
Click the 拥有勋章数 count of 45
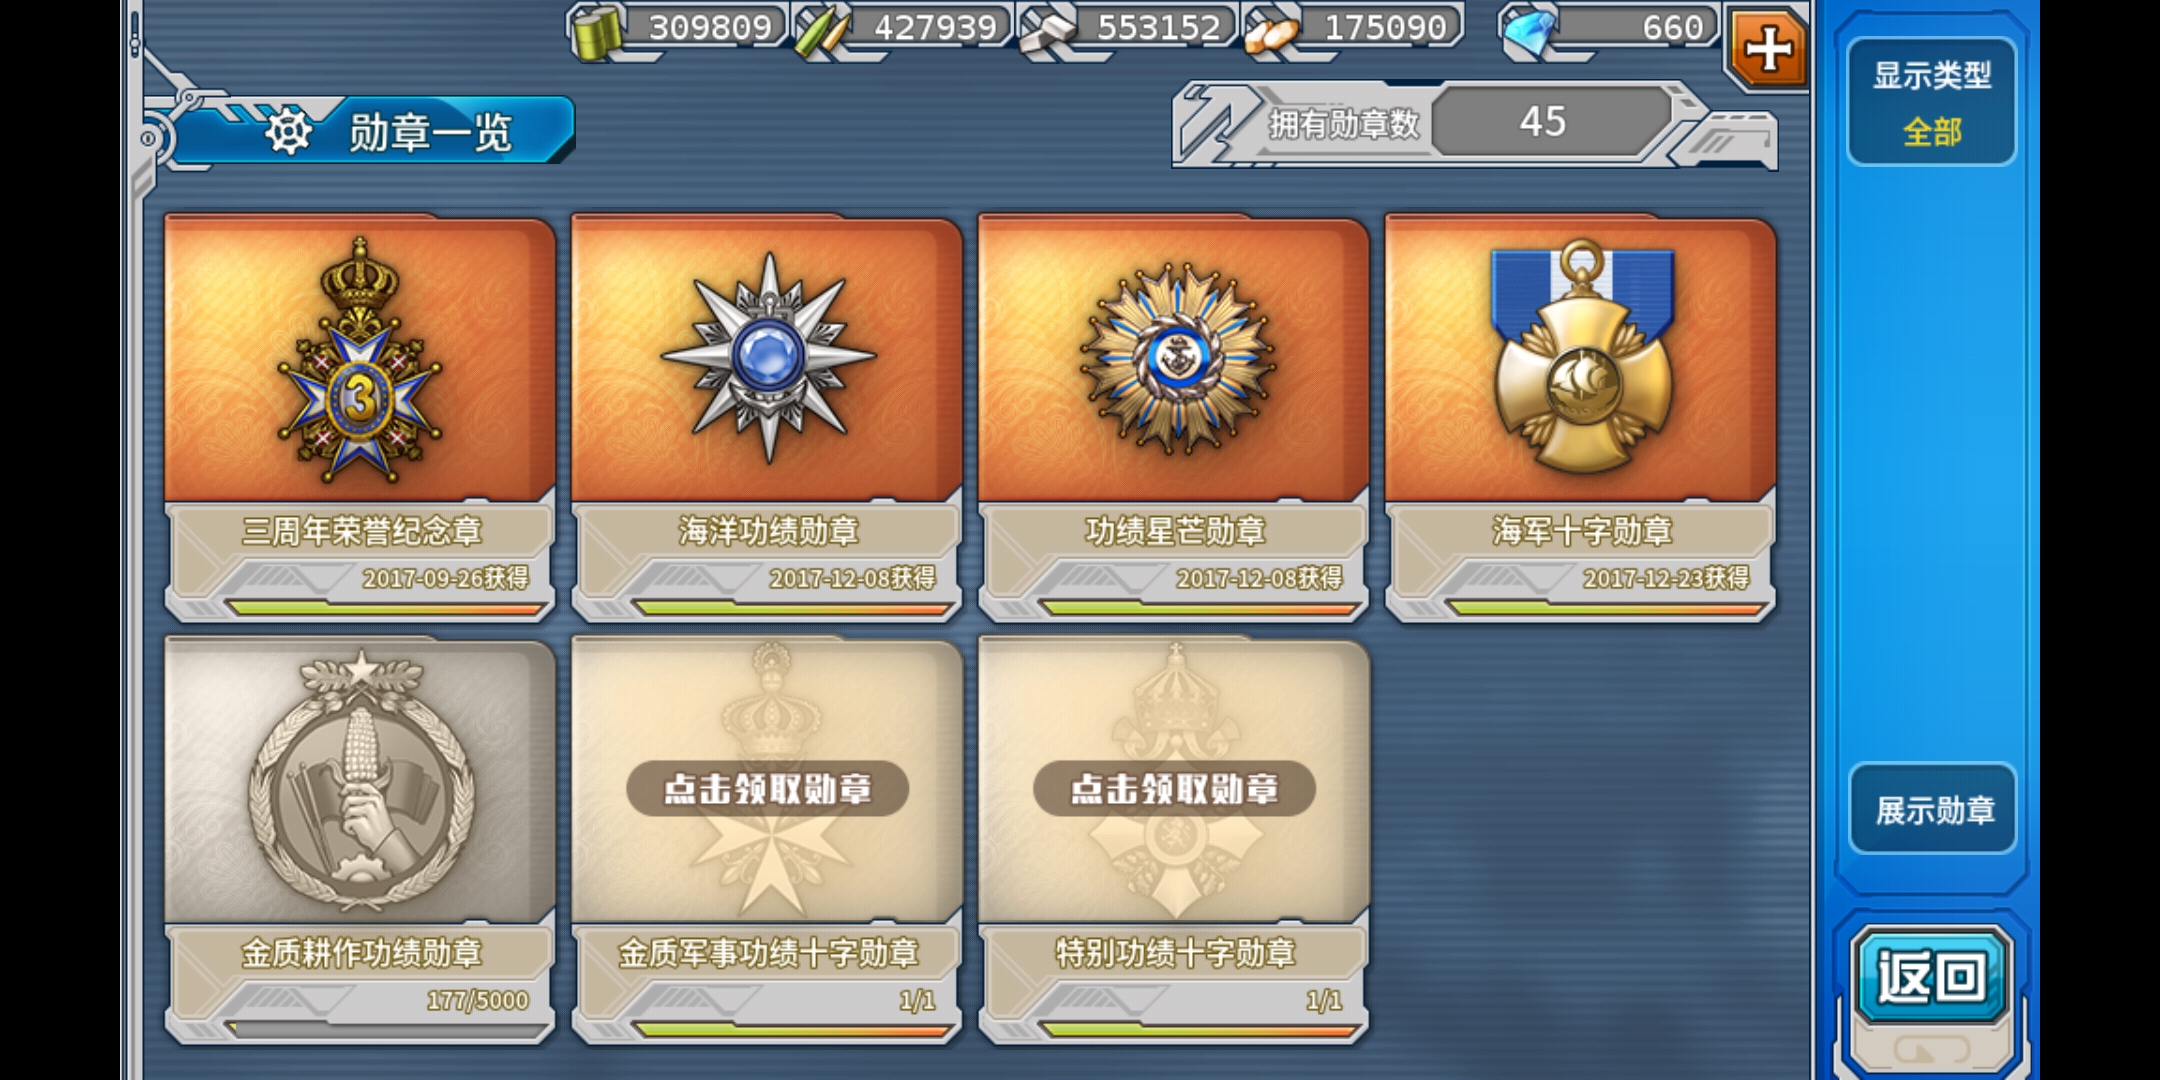(x=1542, y=121)
